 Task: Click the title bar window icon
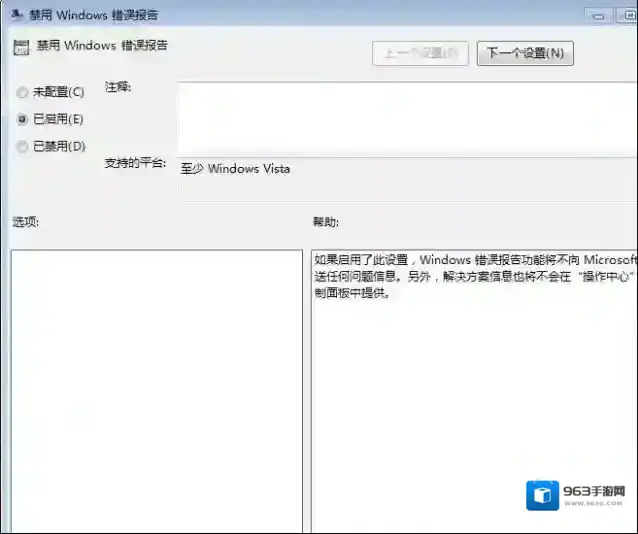point(17,15)
